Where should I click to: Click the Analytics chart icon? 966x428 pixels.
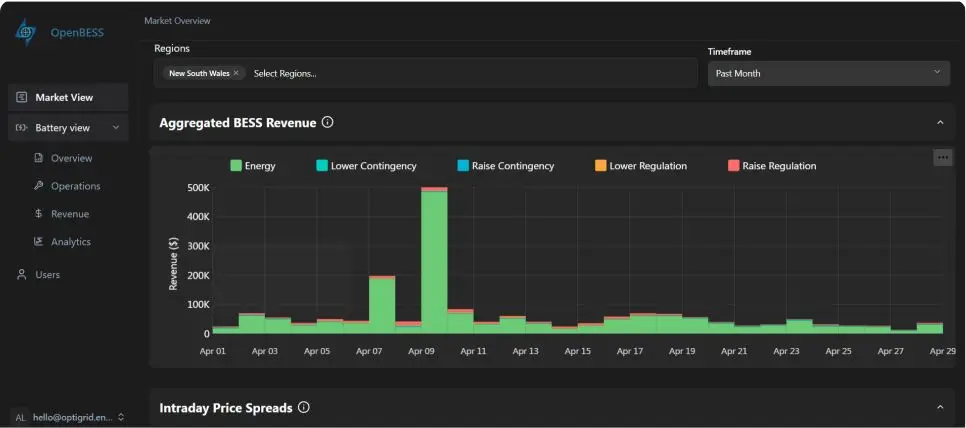(38, 242)
